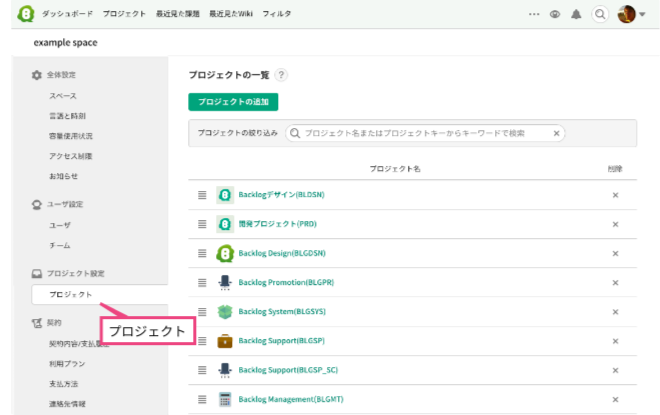Viewport: 660px width, 415px height.
Task: Open アクセス制限 in the sidebar
Action: (x=71, y=156)
